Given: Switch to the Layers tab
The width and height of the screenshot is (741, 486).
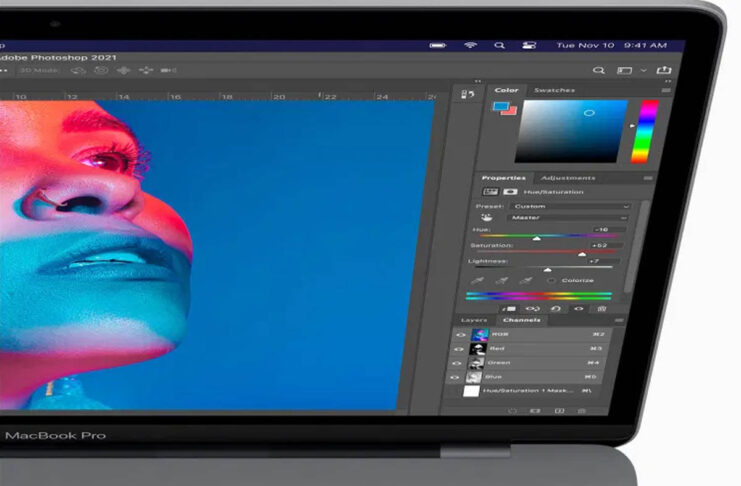Looking at the screenshot, I should point(474,320).
